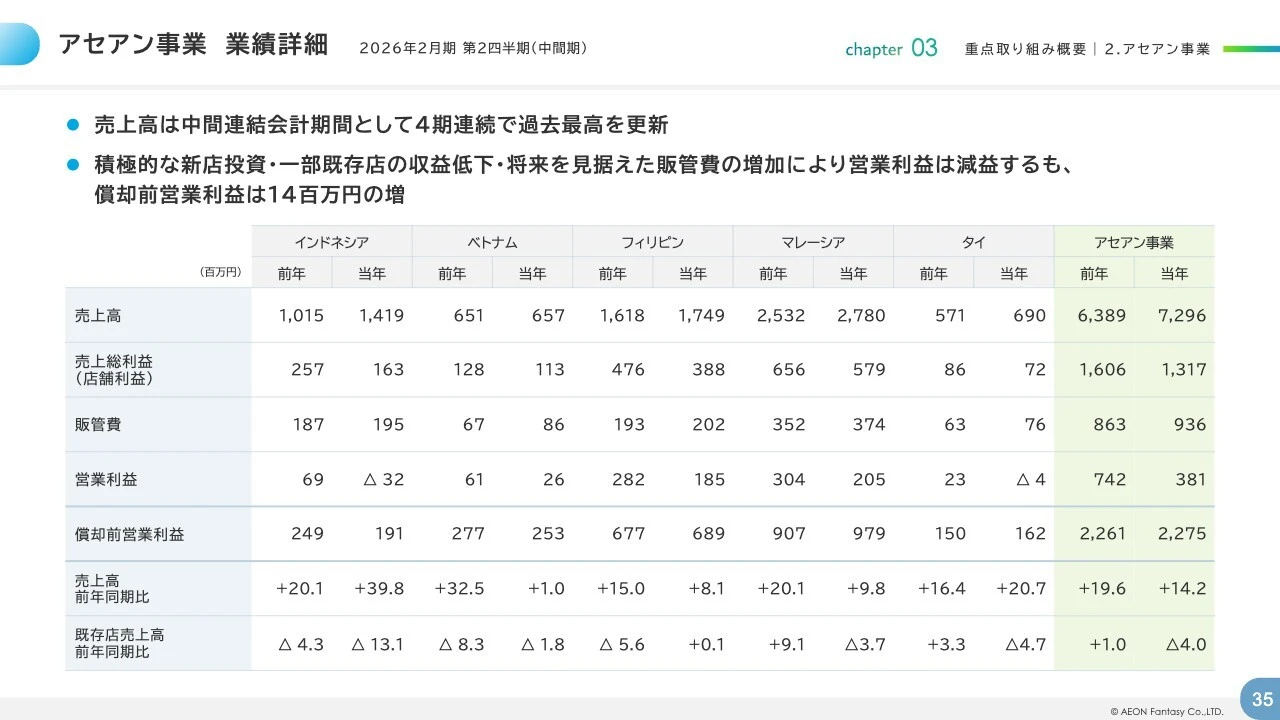Select the マレーシア column header
1280x720 pixels.
point(813,240)
